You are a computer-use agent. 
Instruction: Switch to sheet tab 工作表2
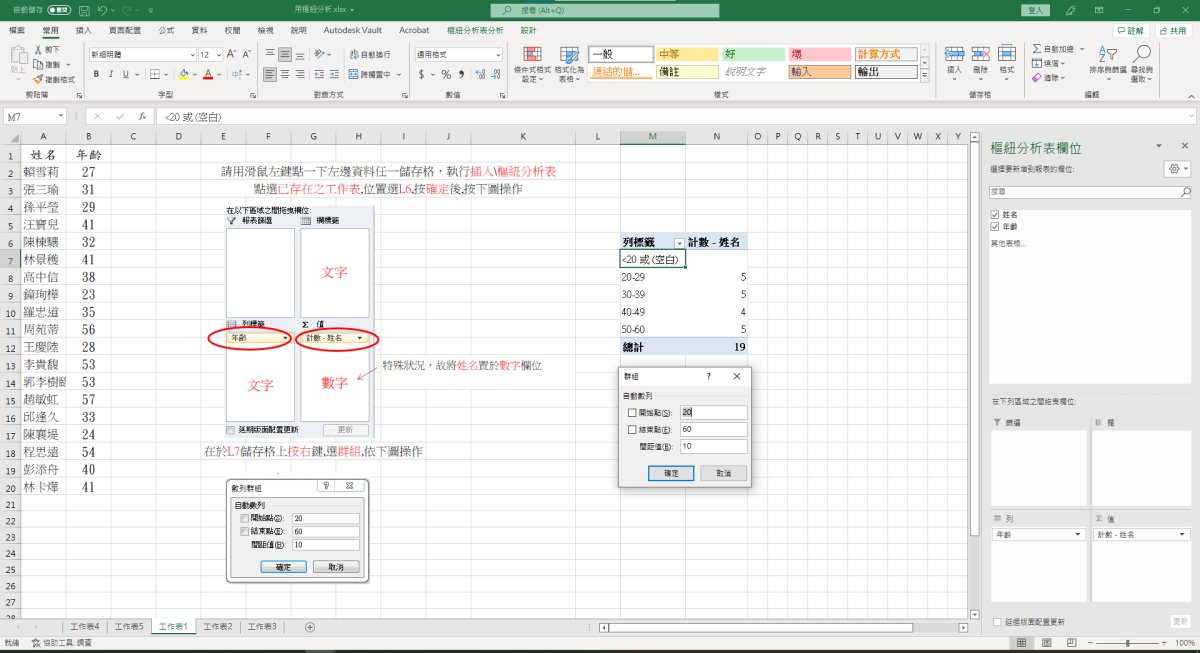[217, 627]
